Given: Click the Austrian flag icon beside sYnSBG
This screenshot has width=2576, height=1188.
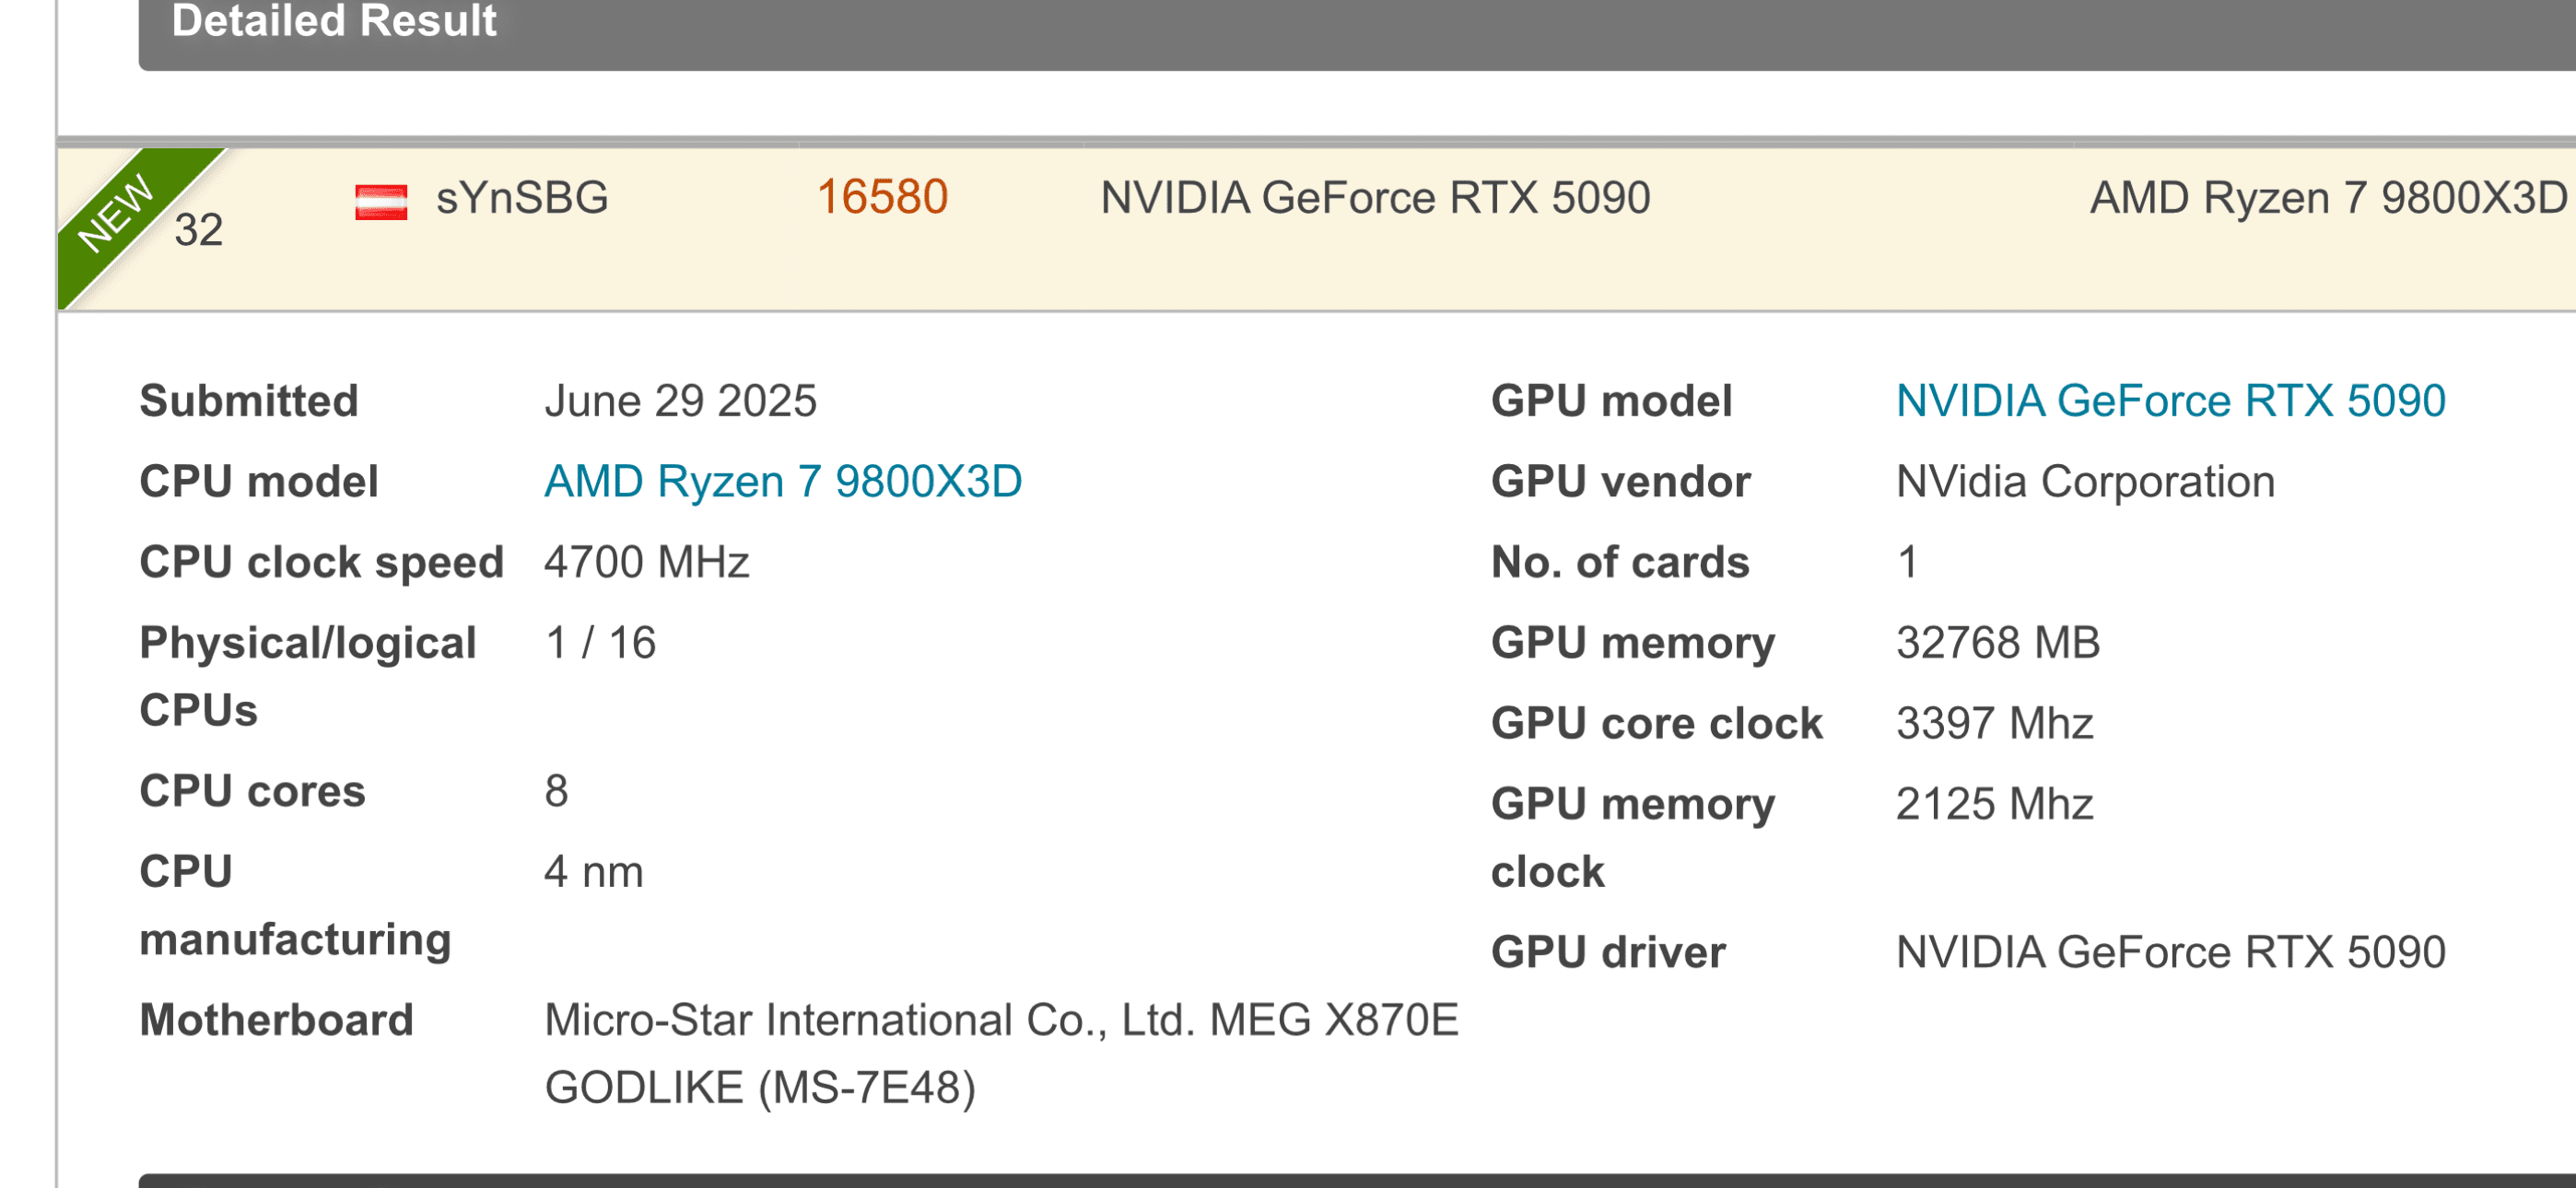Looking at the screenshot, I should point(381,201).
